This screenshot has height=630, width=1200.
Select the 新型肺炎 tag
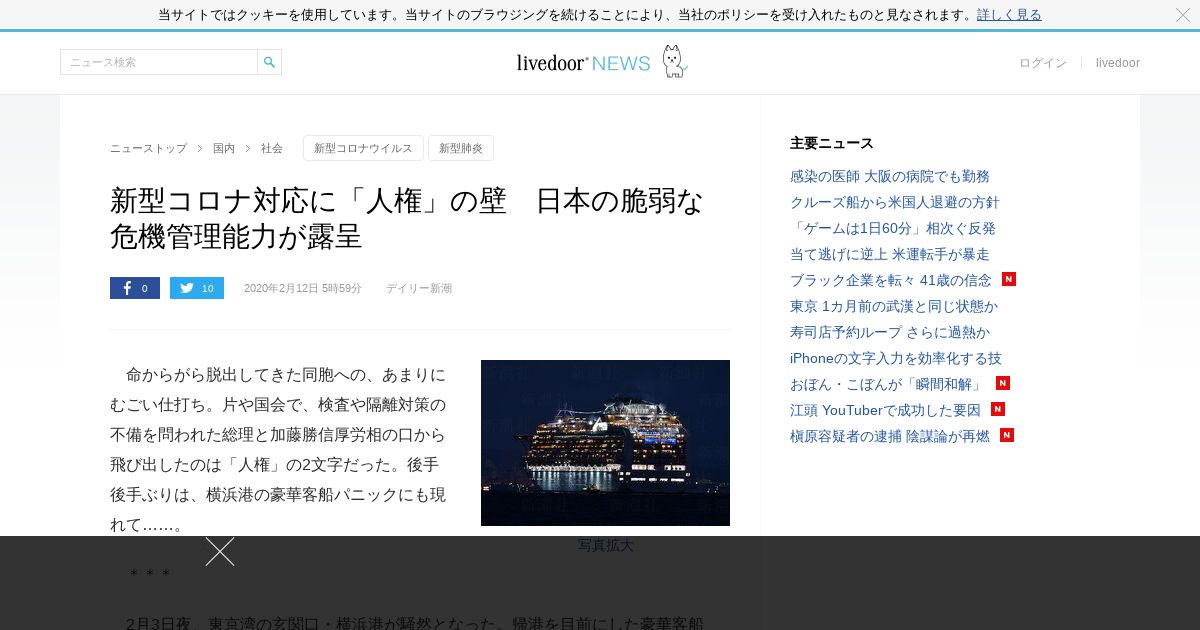461,148
